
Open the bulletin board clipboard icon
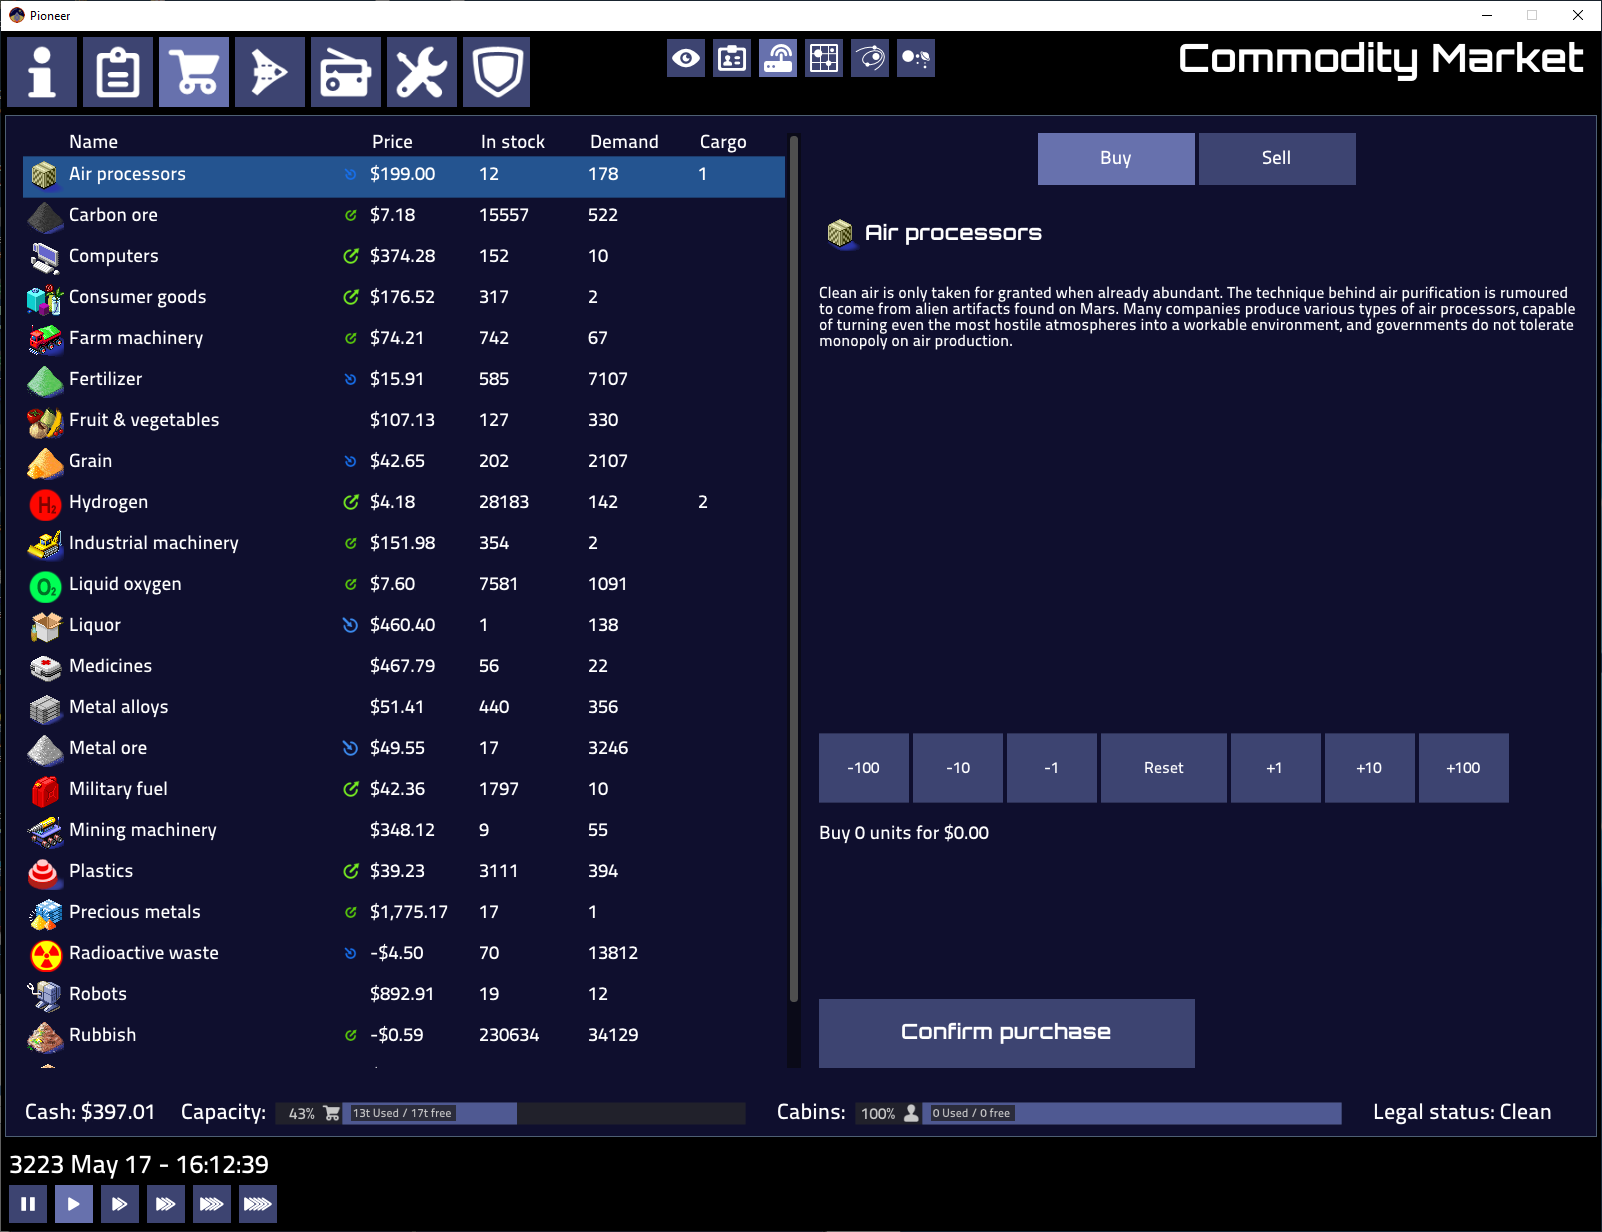118,71
